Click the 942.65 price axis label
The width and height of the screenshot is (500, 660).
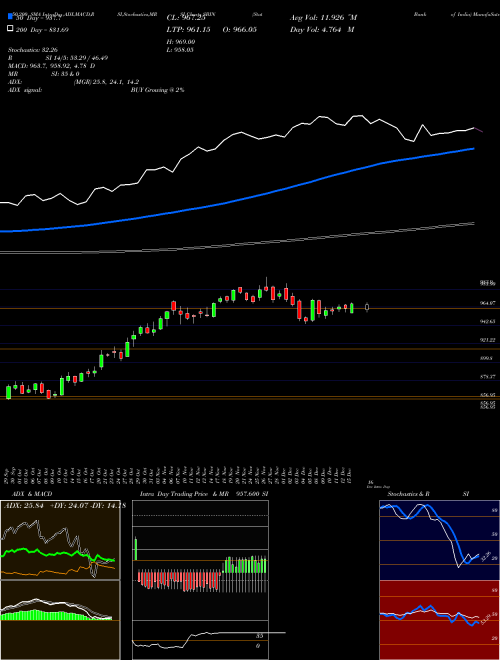coord(488,321)
